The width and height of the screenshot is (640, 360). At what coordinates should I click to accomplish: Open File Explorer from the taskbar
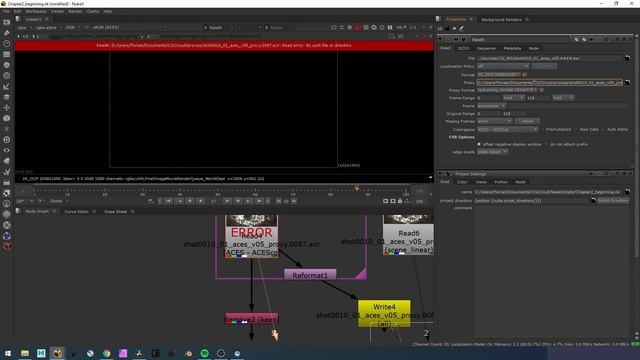[25, 353]
